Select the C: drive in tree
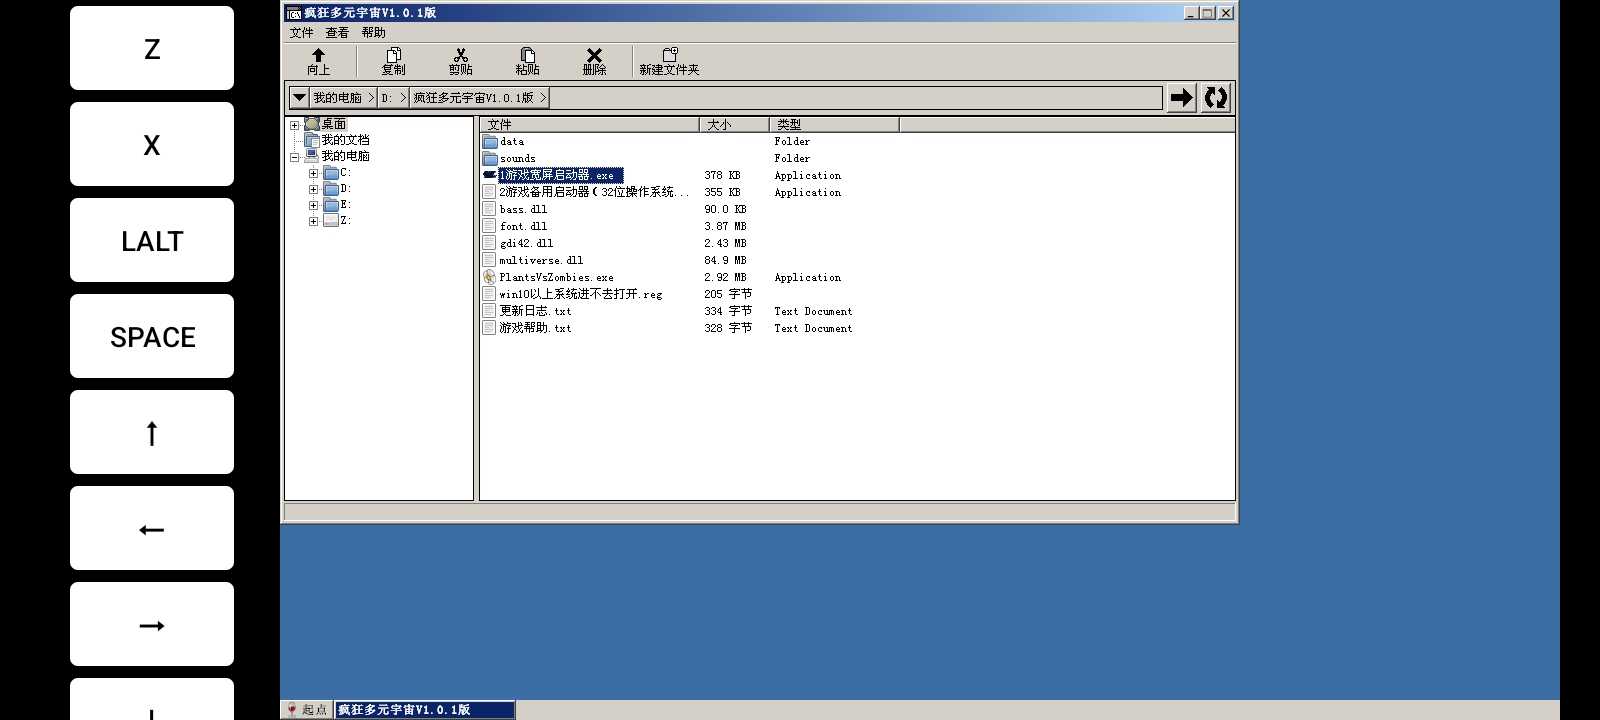This screenshot has width=1600, height=720. pyautogui.click(x=345, y=172)
